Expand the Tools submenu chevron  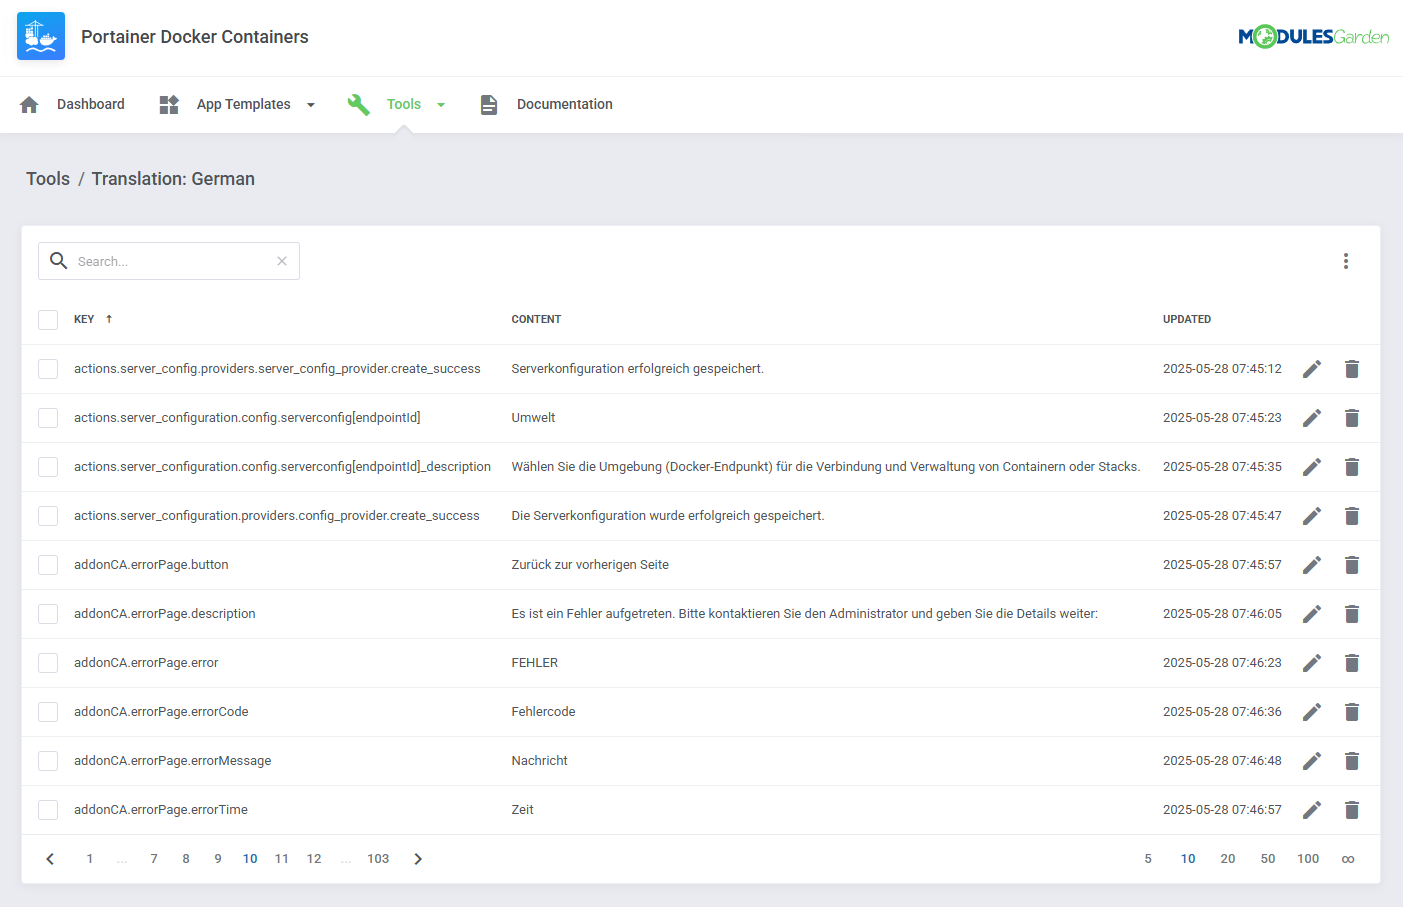pyautogui.click(x=440, y=104)
